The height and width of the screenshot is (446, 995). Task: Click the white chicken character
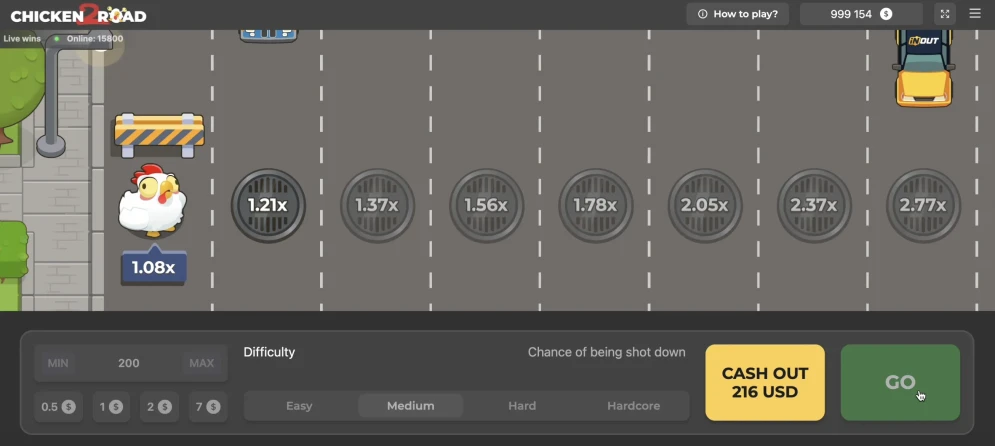[x=150, y=201]
